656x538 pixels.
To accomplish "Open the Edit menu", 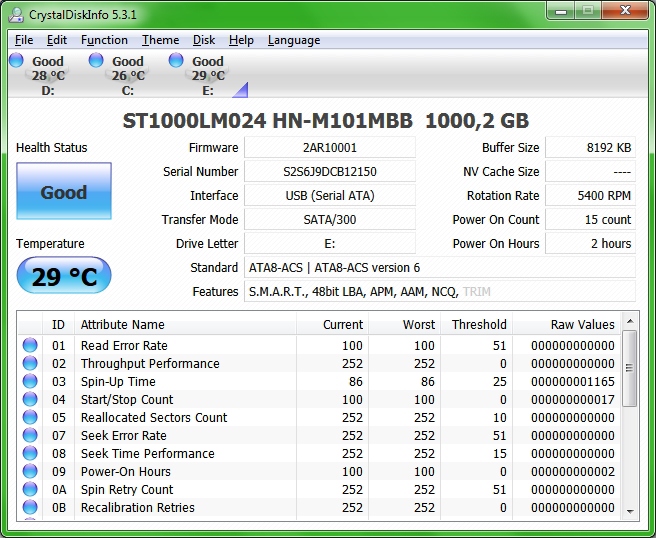I will tap(56, 40).
